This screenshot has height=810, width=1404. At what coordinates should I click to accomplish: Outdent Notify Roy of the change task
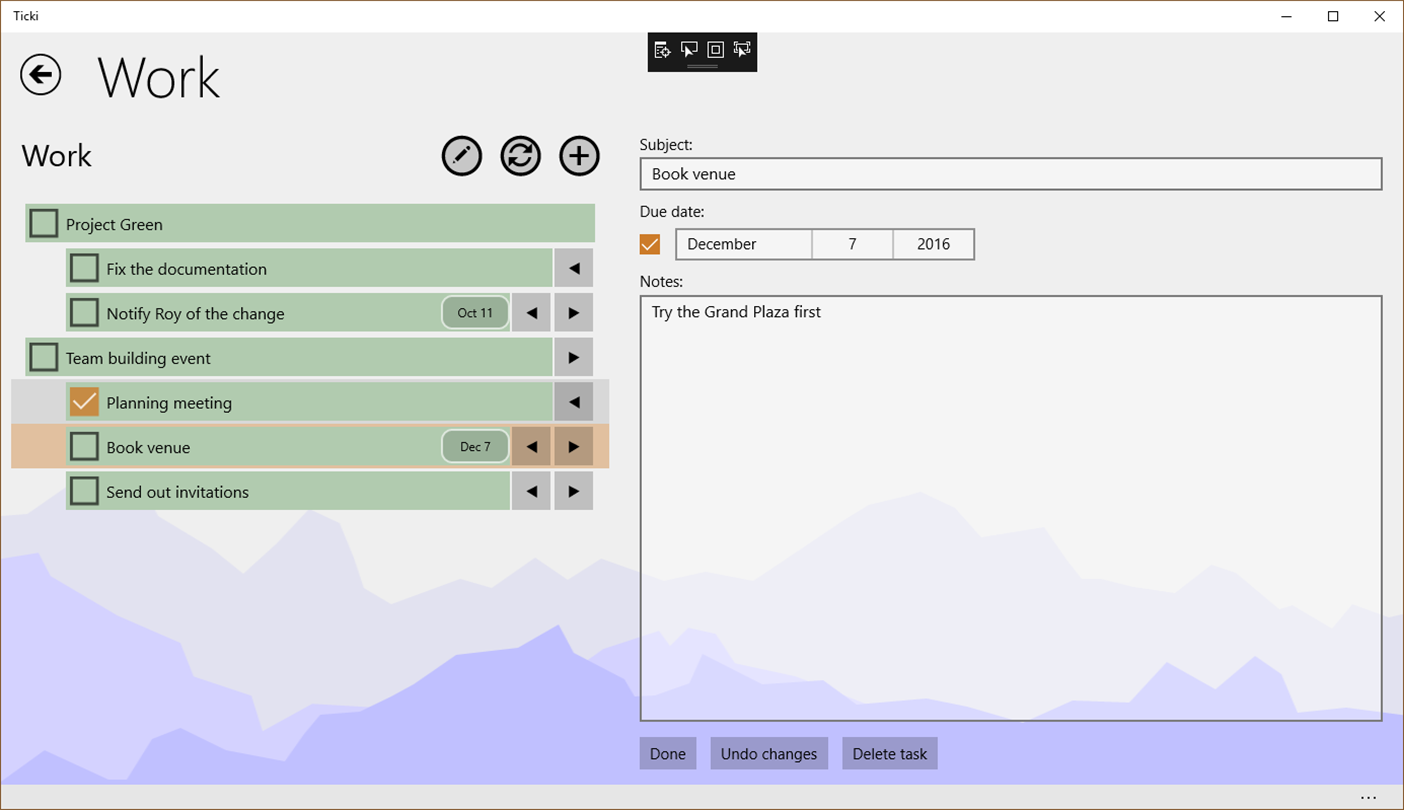[x=531, y=313]
